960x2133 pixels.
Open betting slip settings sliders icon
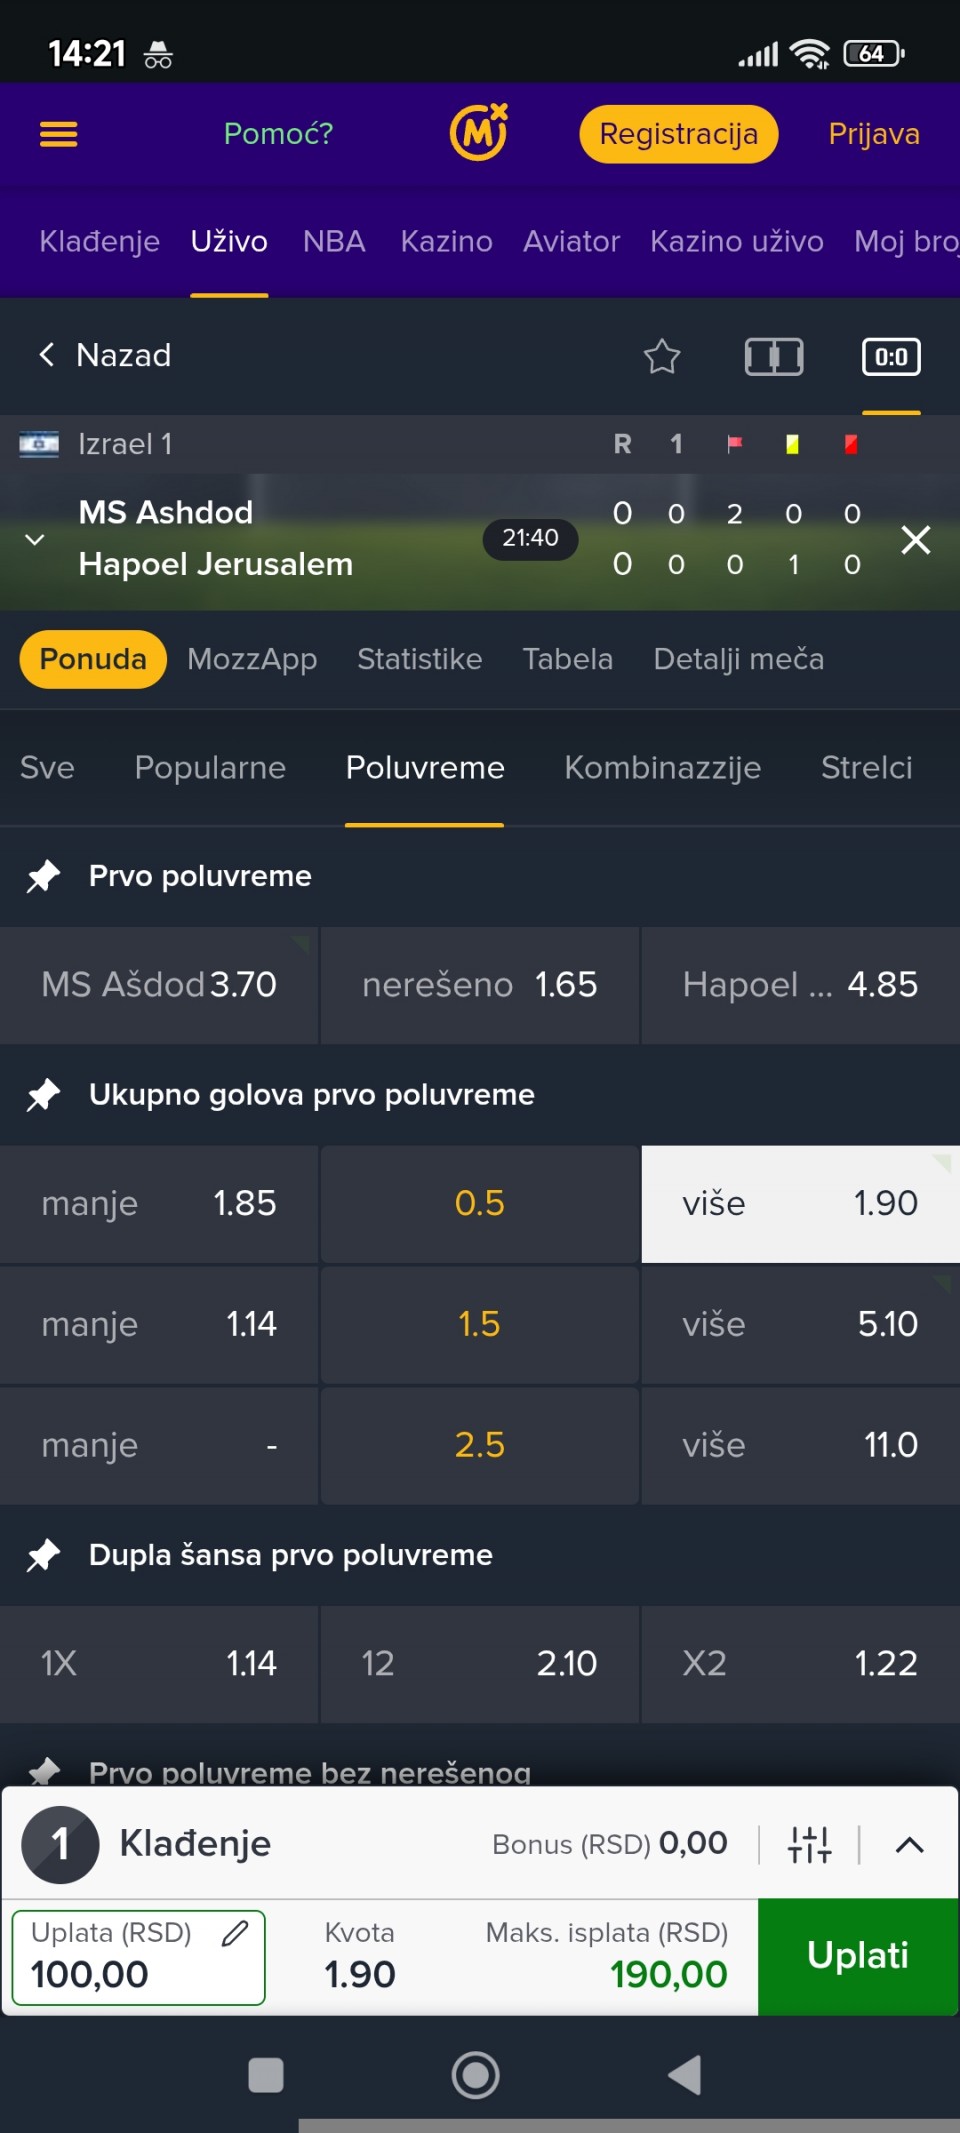click(x=809, y=1844)
